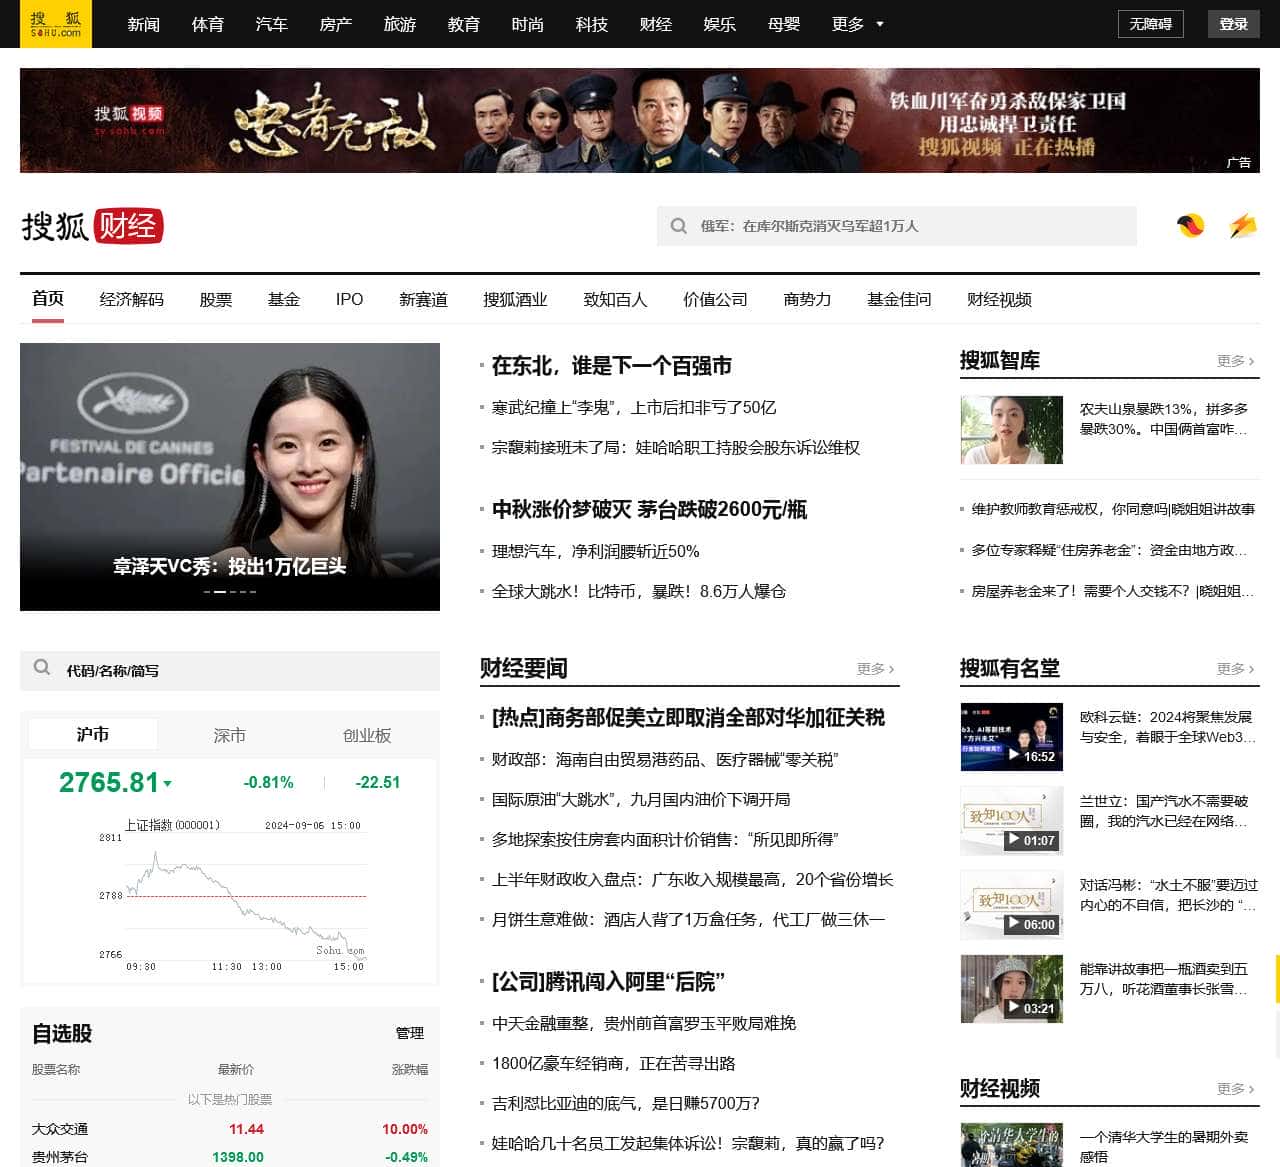The width and height of the screenshot is (1280, 1167).
Task: Click the header news search input field
Action: 897,226
